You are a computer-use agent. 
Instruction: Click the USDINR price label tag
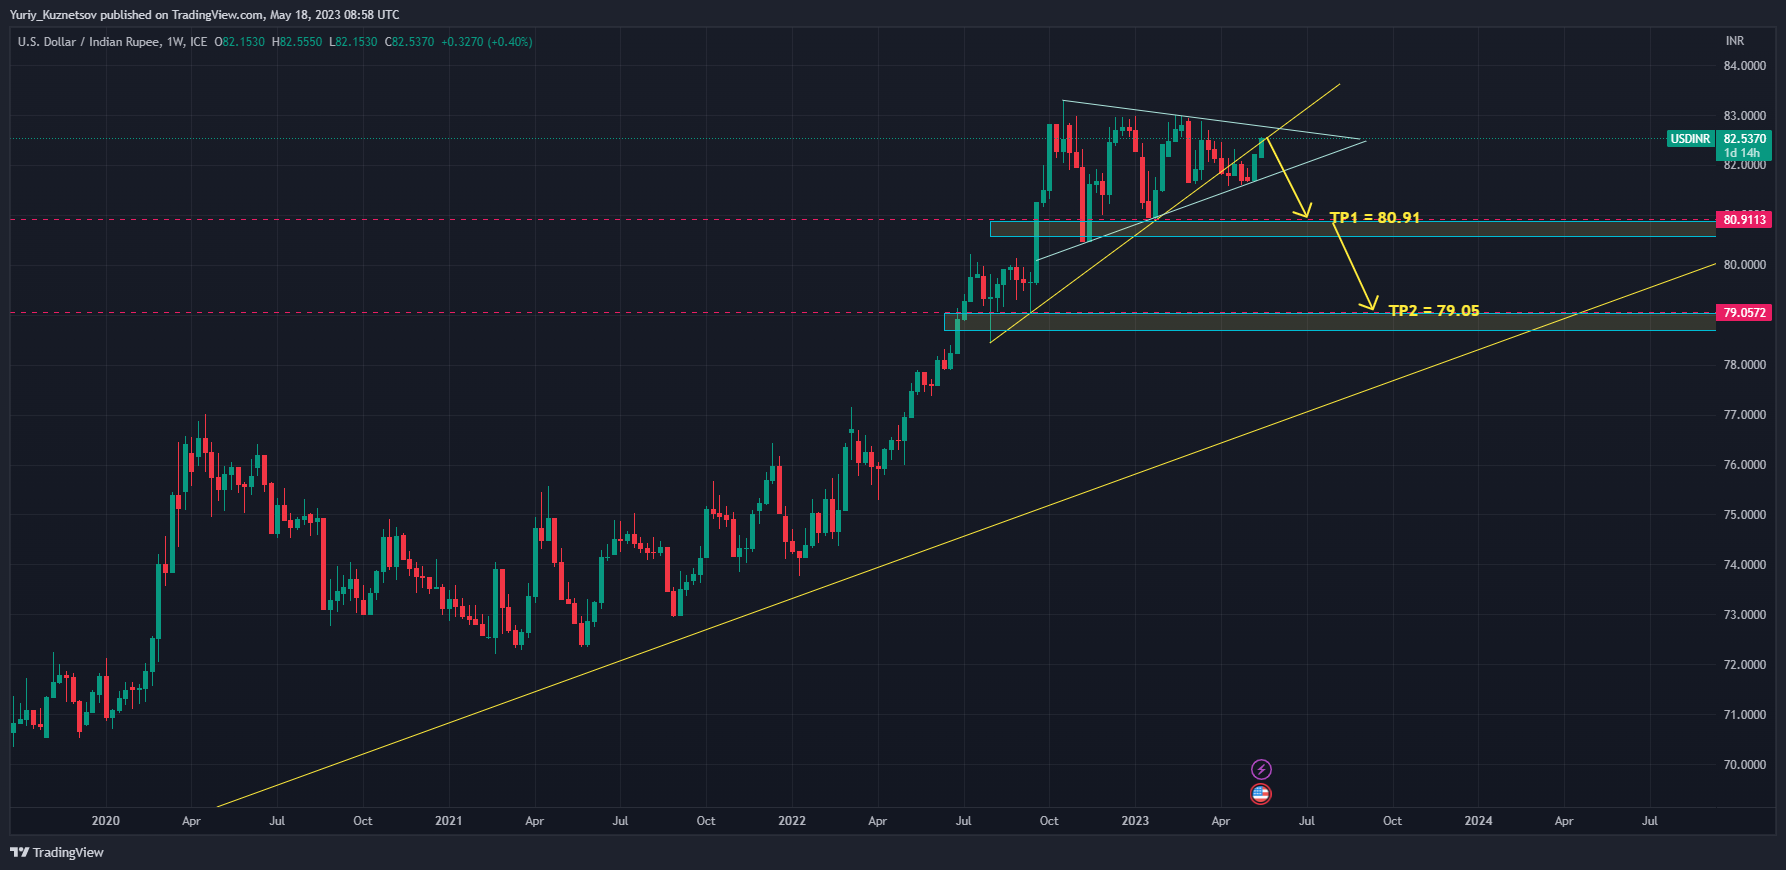1690,139
